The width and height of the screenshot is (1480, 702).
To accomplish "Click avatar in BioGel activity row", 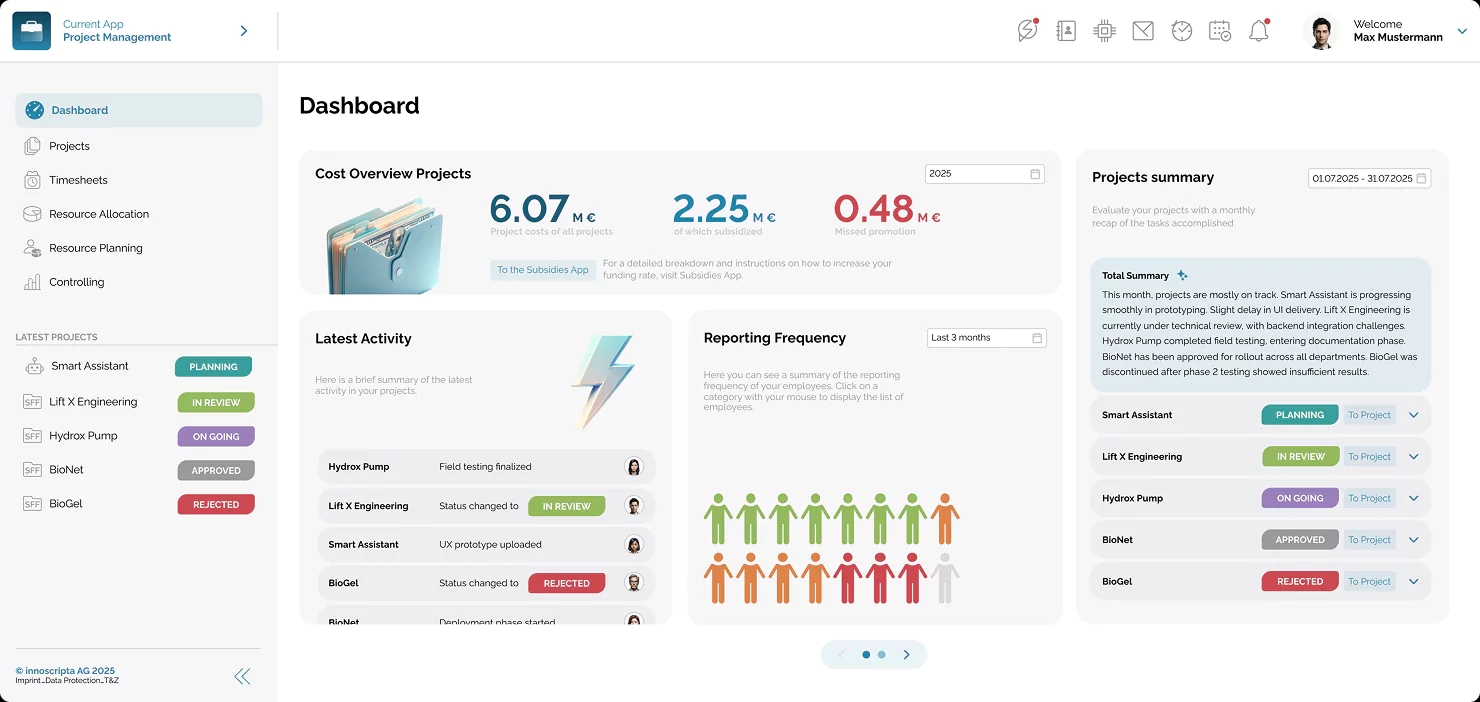I will point(633,583).
